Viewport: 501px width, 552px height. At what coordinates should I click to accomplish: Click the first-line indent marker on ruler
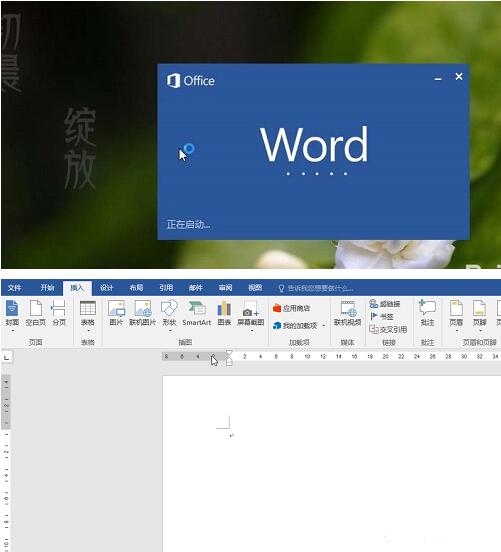(229, 353)
